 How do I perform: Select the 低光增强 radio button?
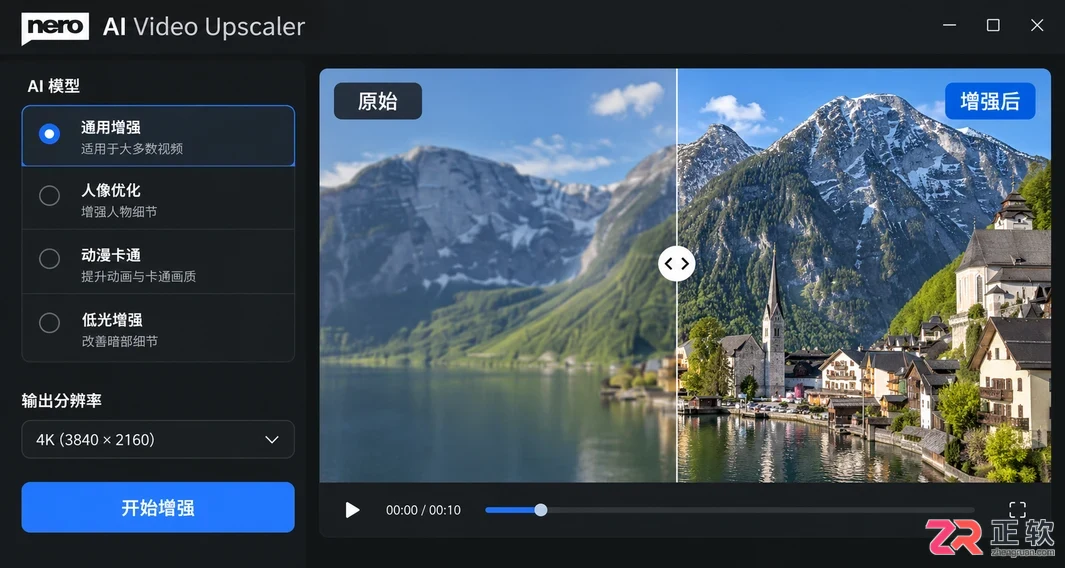49,323
